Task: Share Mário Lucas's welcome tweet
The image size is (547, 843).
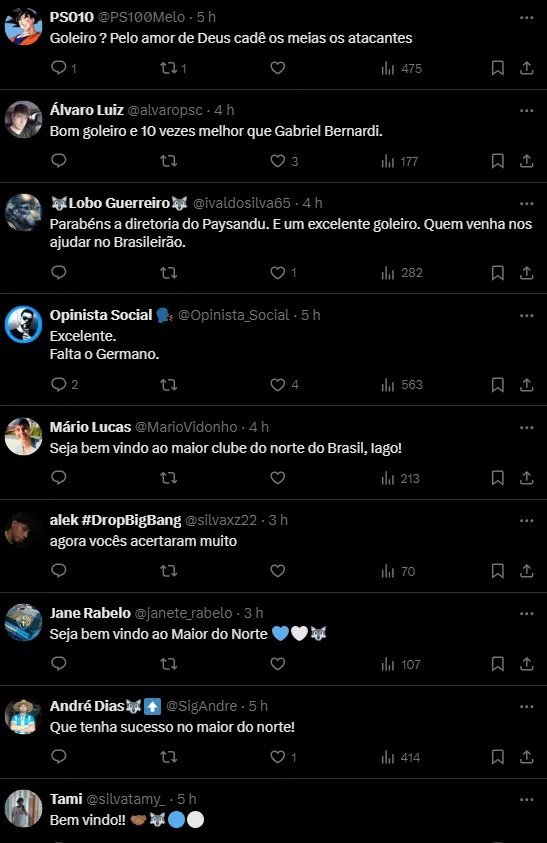Action: pyautogui.click(x=527, y=478)
